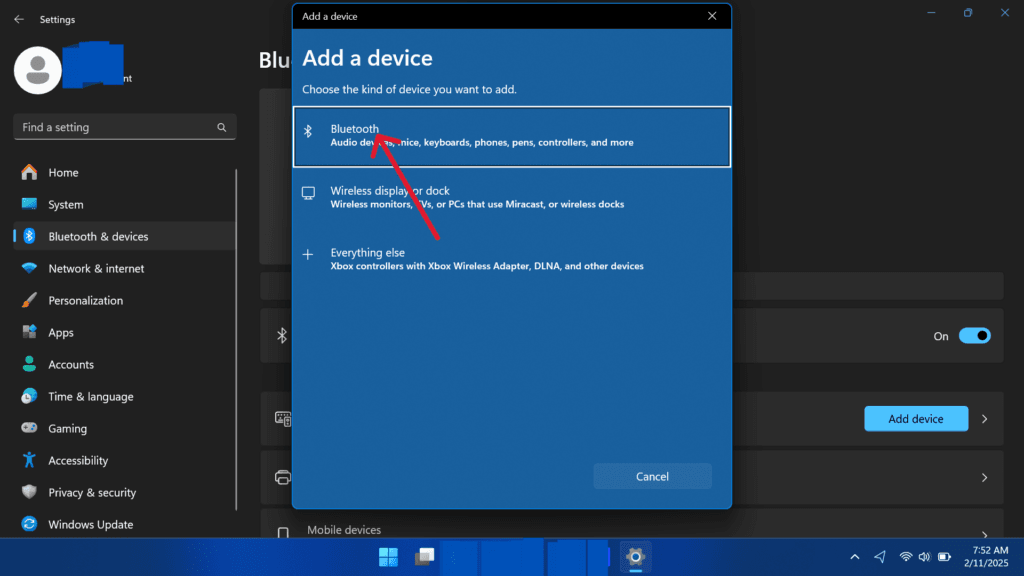Click the location arrow tray icon

(880, 557)
